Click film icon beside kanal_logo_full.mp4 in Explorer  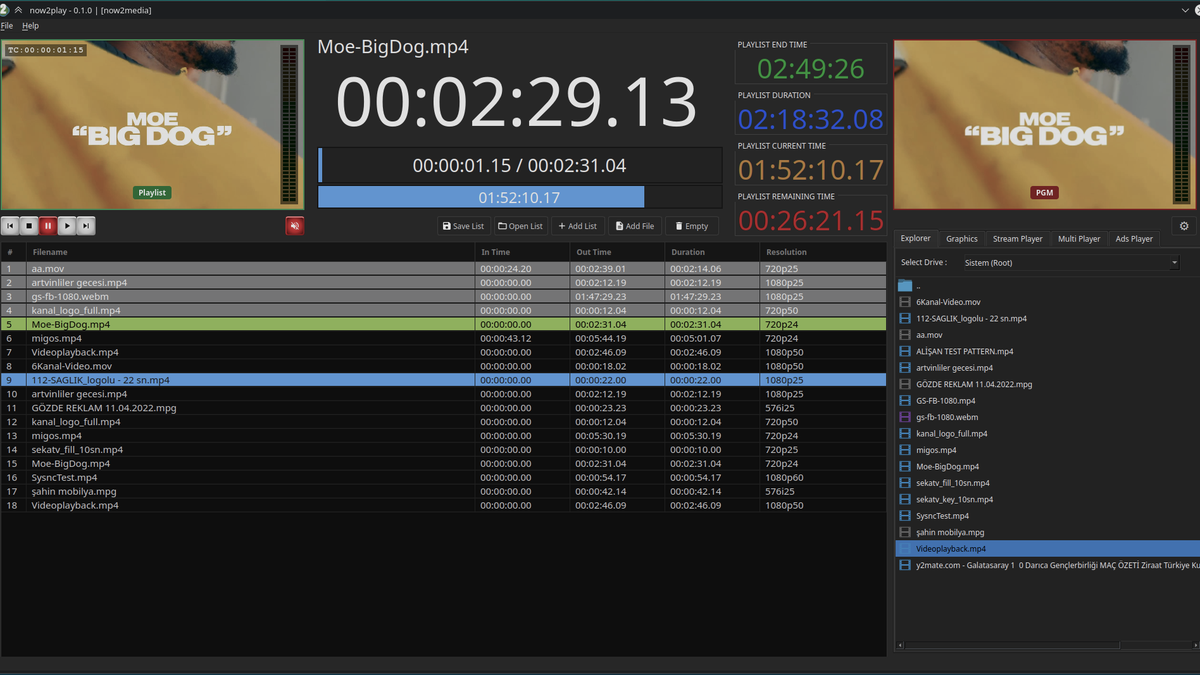pos(905,434)
